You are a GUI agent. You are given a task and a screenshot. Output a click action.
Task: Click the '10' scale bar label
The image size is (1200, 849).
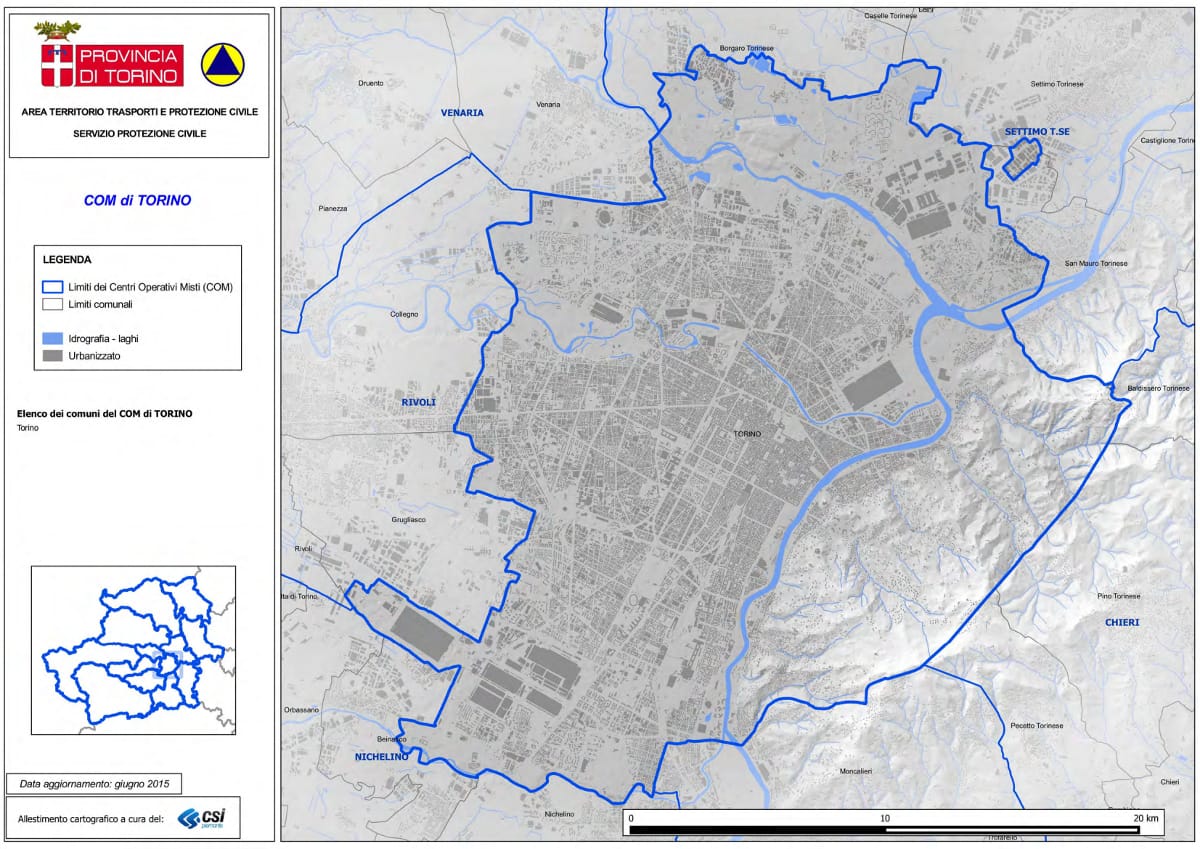coord(885,818)
